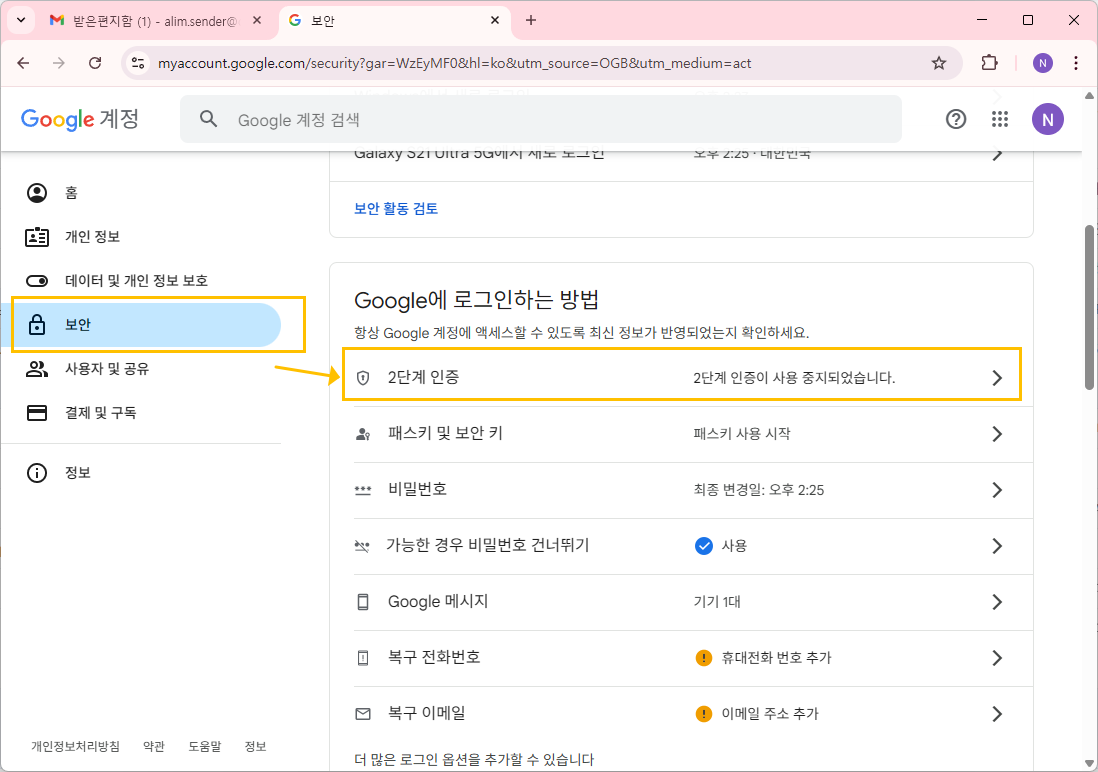This screenshot has width=1098, height=772.
Task: Click the 패스키 사용 시작 chevron
Action: tap(997, 434)
